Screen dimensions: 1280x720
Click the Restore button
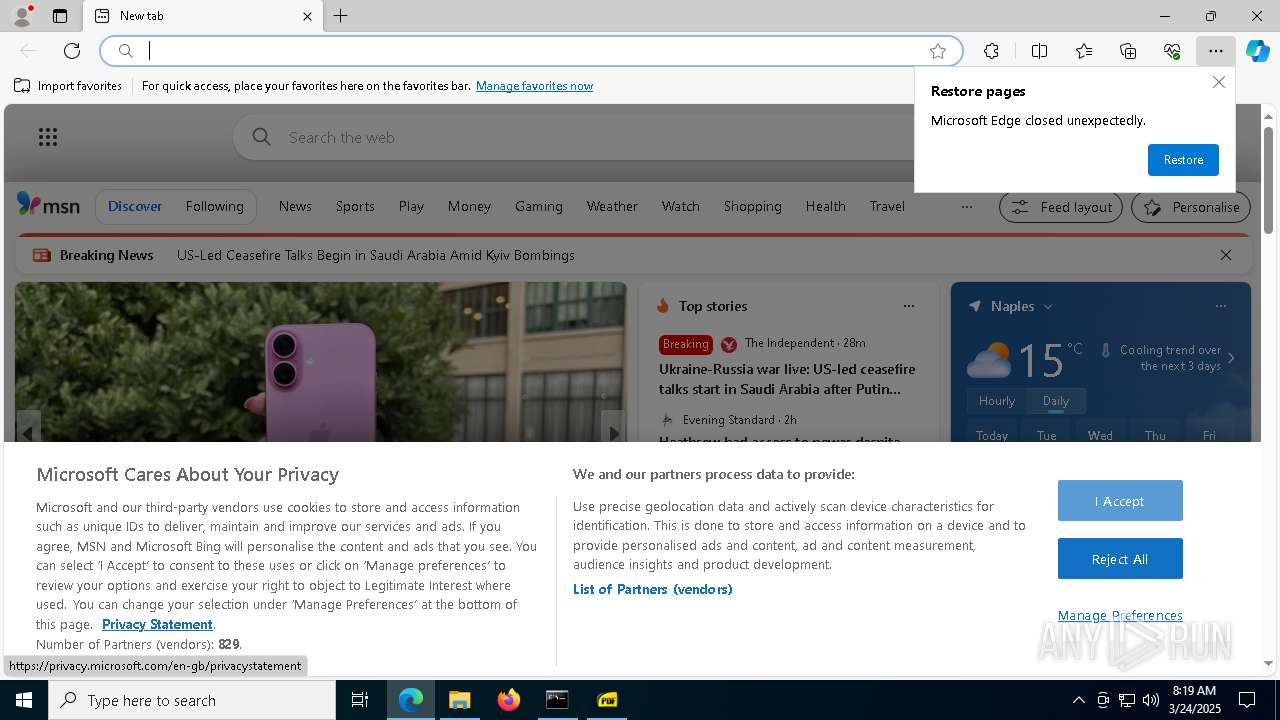[1183, 160]
